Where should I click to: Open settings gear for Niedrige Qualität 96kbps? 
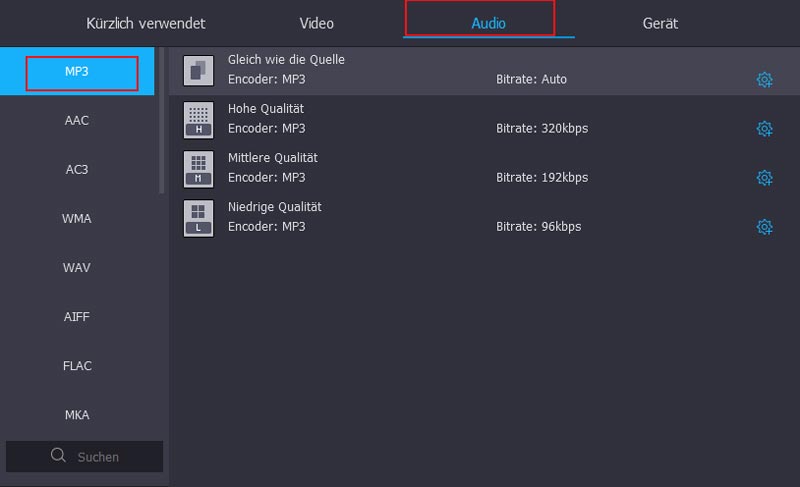tap(765, 226)
